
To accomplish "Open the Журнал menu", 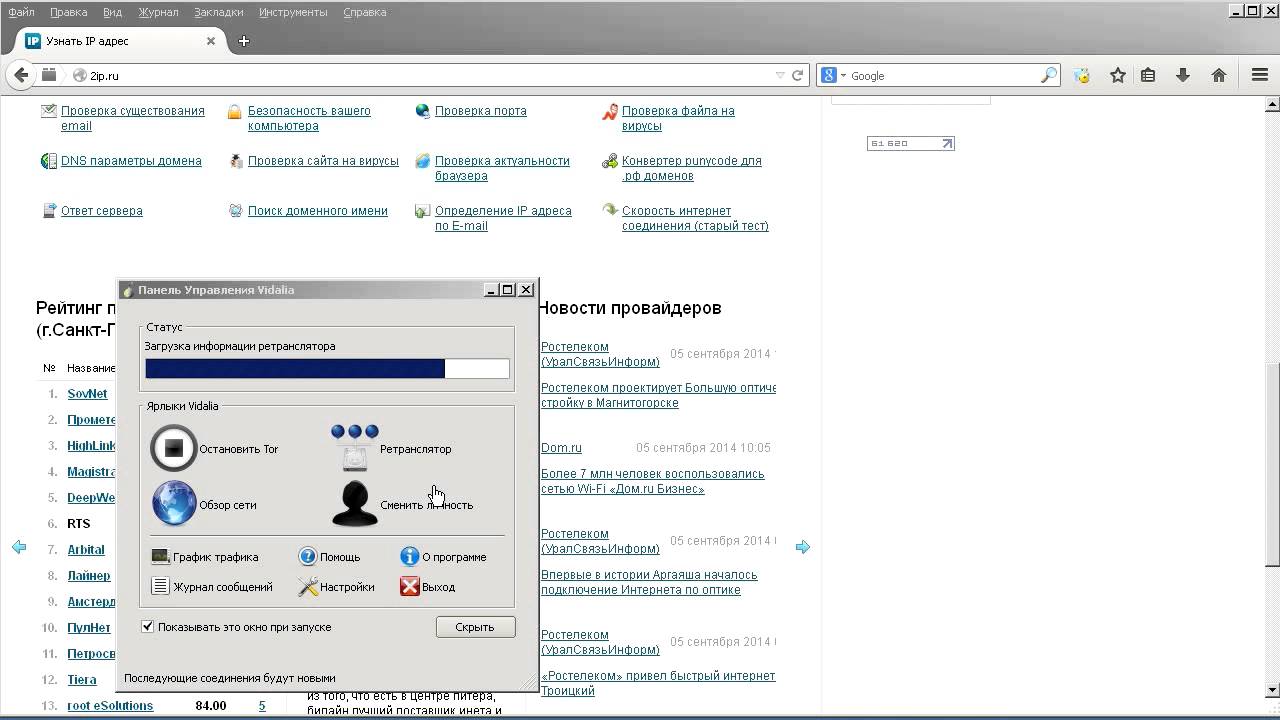I will tap(158, 12).
